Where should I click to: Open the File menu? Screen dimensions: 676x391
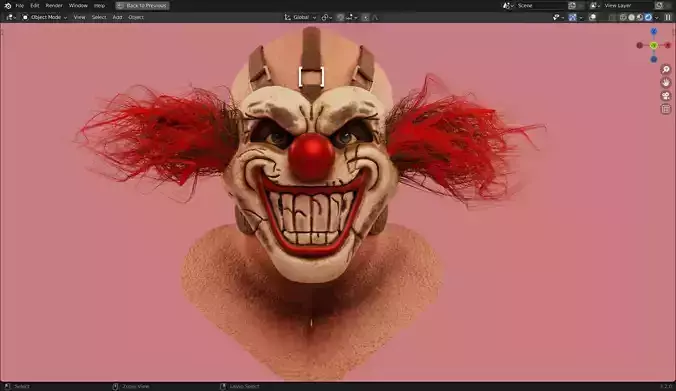[x=20, y=6]
